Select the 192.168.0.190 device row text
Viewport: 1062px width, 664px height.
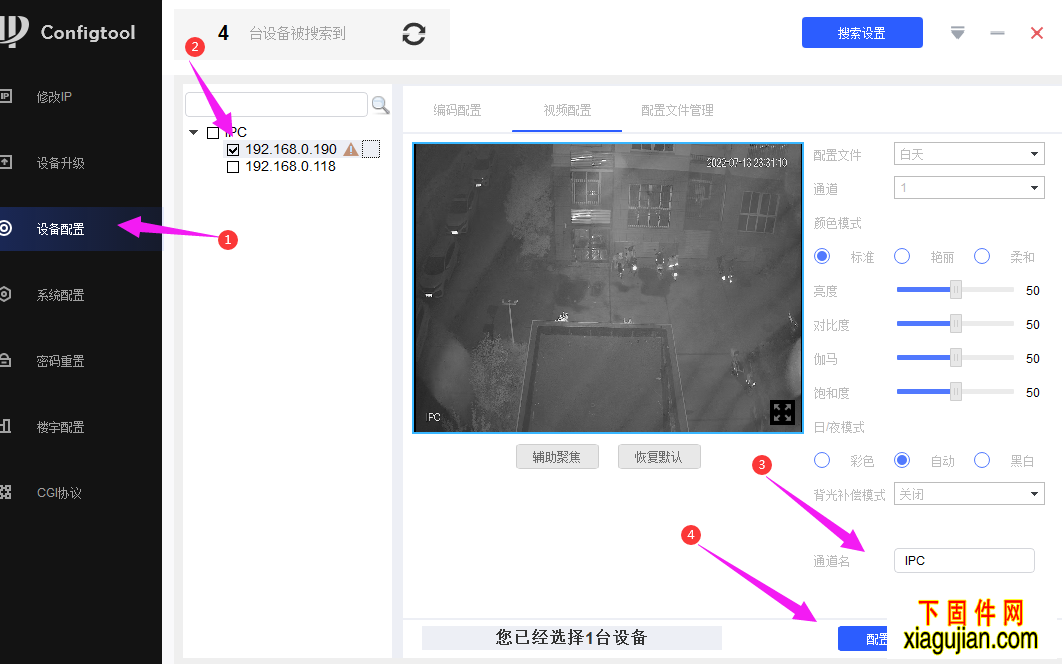coord(291,150)
